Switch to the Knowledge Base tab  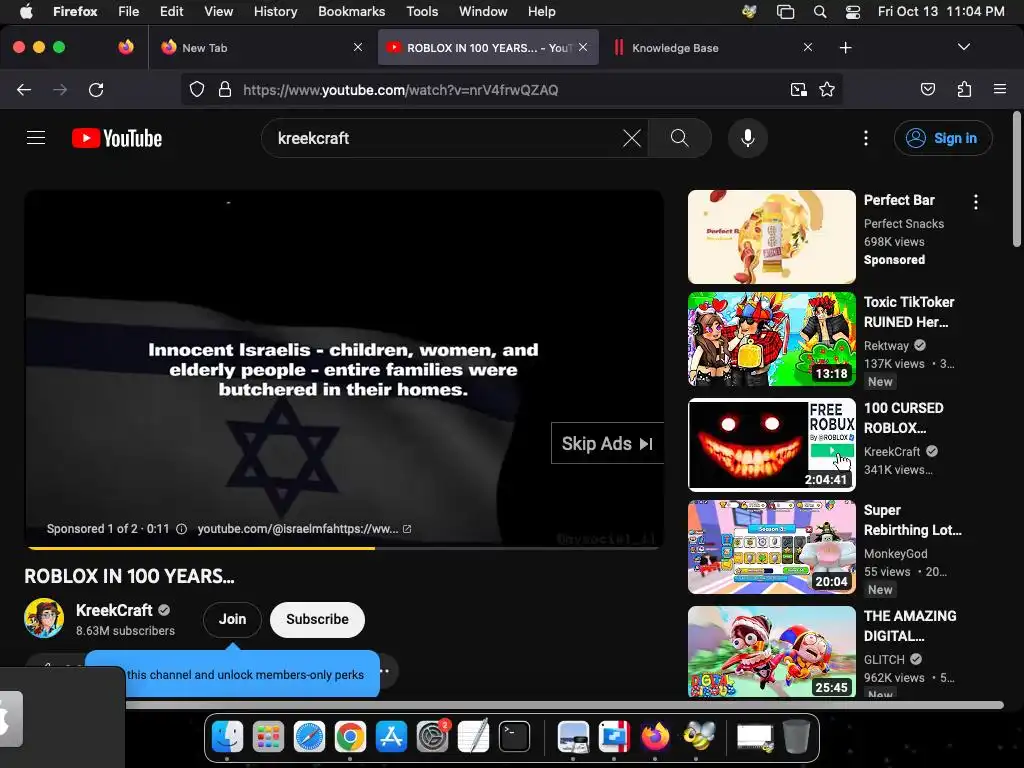pyautogui.click(x=711, y=48)
